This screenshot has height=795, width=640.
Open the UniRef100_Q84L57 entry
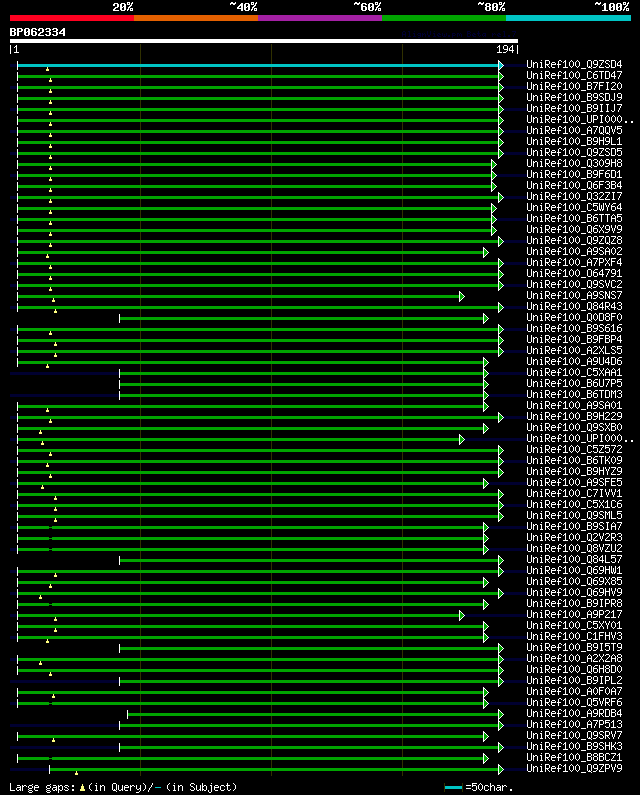tap(574, 560)
